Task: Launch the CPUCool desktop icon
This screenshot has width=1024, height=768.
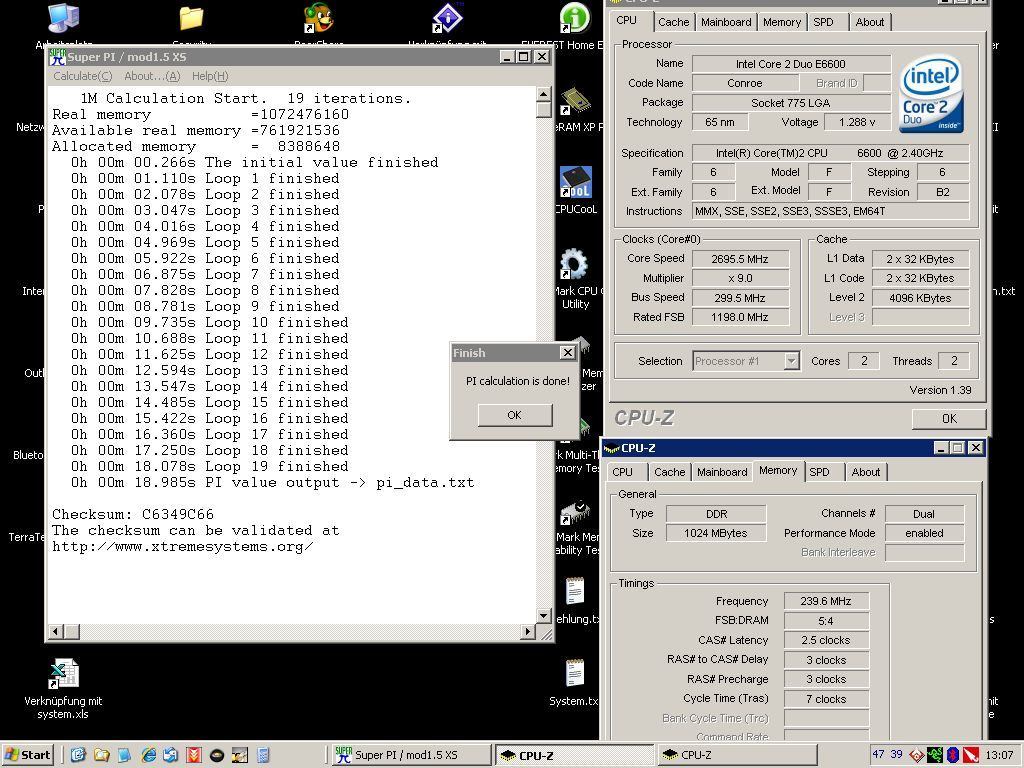Action: 575,183
